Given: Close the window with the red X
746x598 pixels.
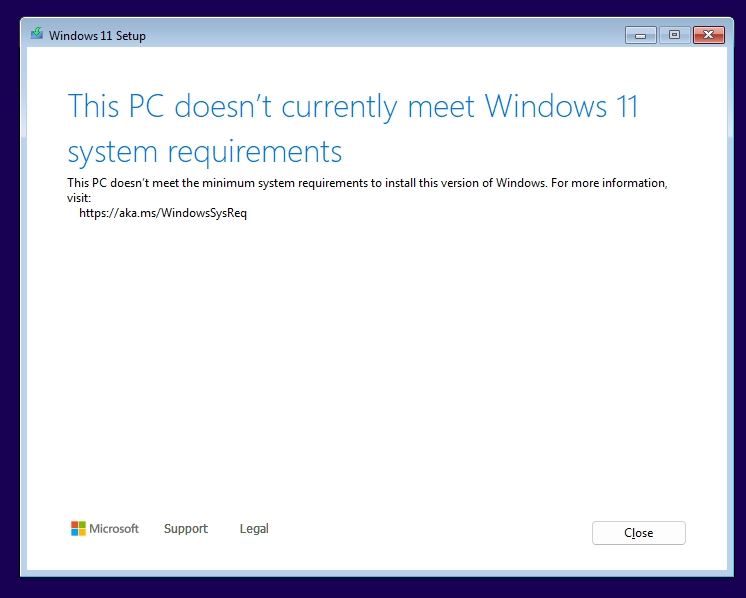Looking at the screenshot, I should pyautogui.click(x=708, y=35).
